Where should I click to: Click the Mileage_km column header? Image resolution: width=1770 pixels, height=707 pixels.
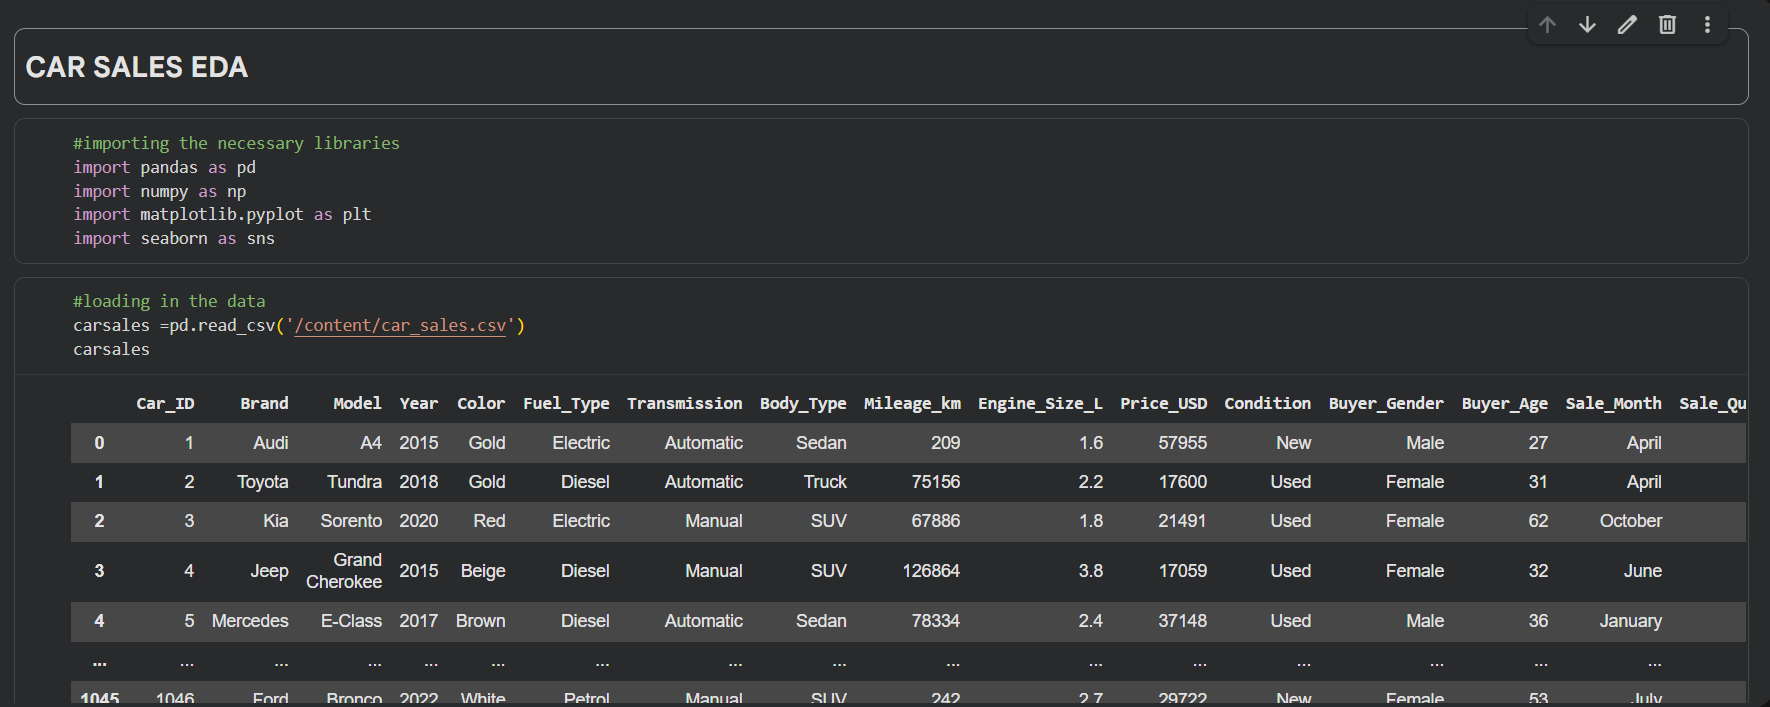tap(912, 403)
